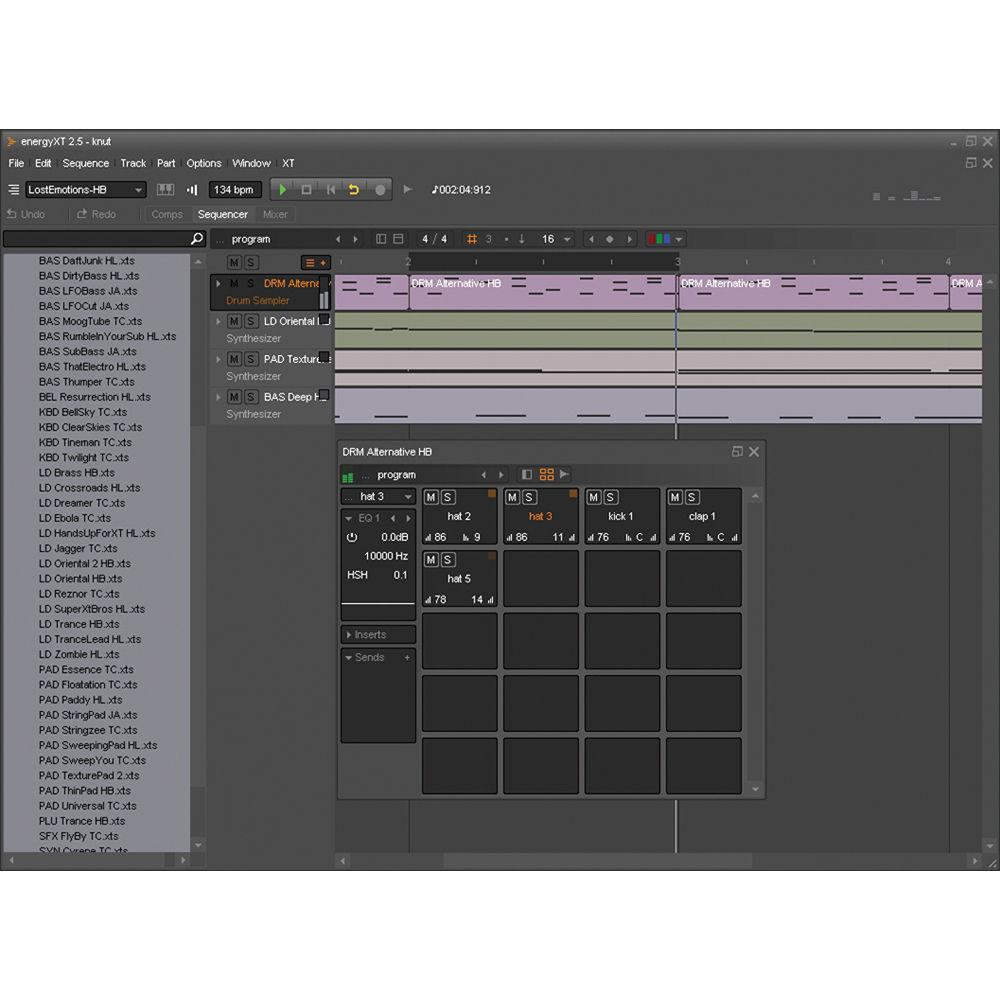The height and width of the screenshot is (1000, 1000).
Task: Open the Sequence menu
Action: [85, 163]
